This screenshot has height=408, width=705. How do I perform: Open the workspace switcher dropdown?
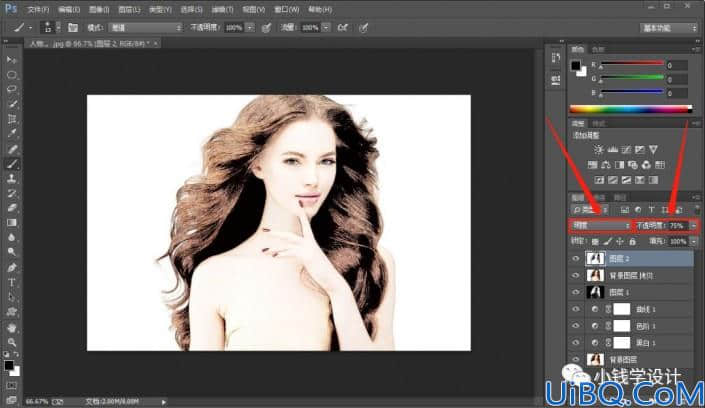point(668,28)
